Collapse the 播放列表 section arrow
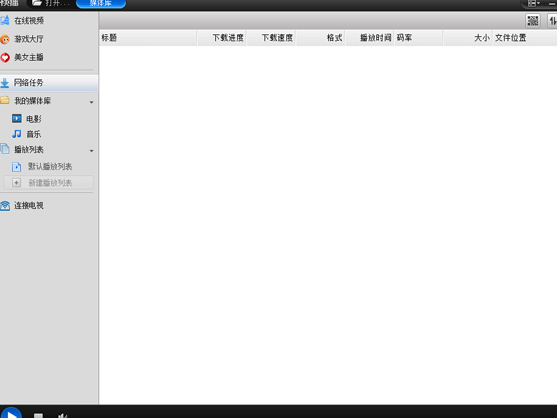Screen dimensions: 557x418 pyautogui.click(x=91, y=151)
